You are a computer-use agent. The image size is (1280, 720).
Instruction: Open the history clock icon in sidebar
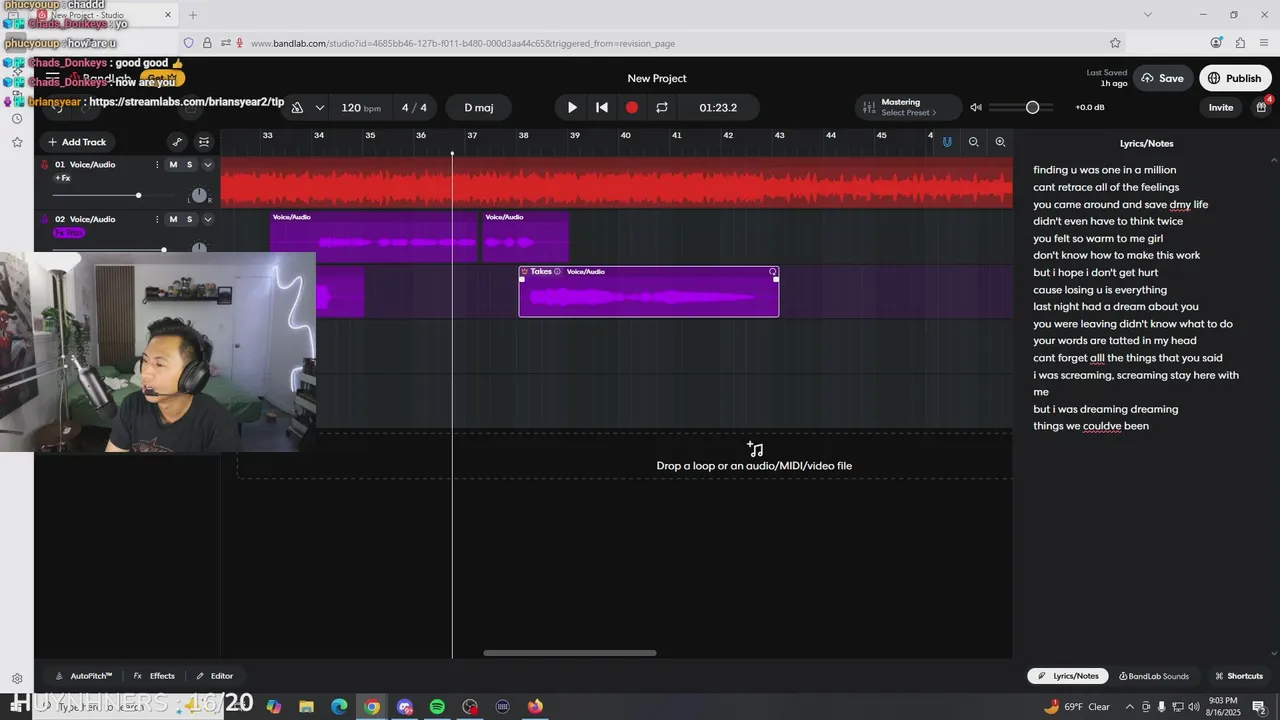17,119
